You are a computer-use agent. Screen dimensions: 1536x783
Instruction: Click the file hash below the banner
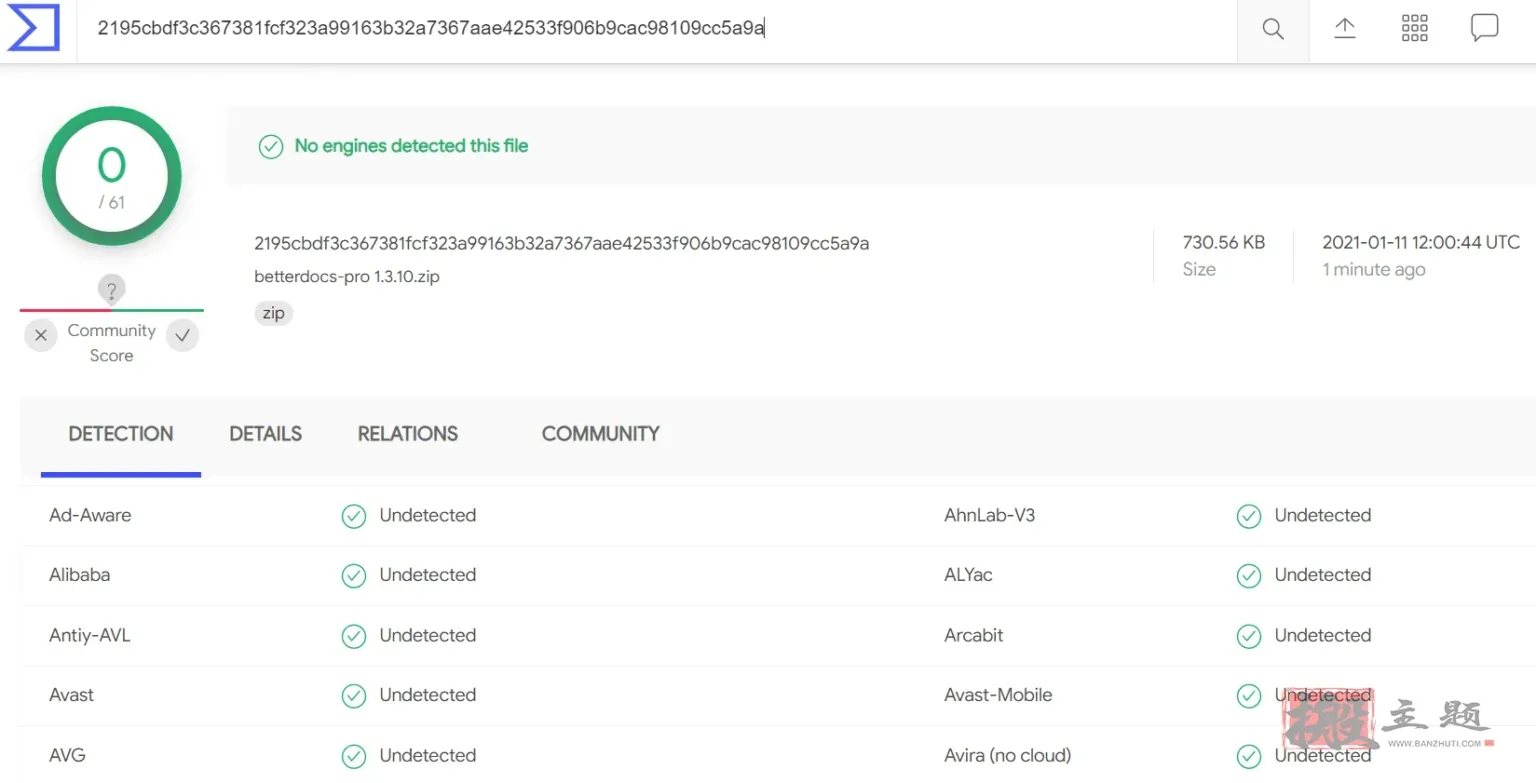[562, 243]
